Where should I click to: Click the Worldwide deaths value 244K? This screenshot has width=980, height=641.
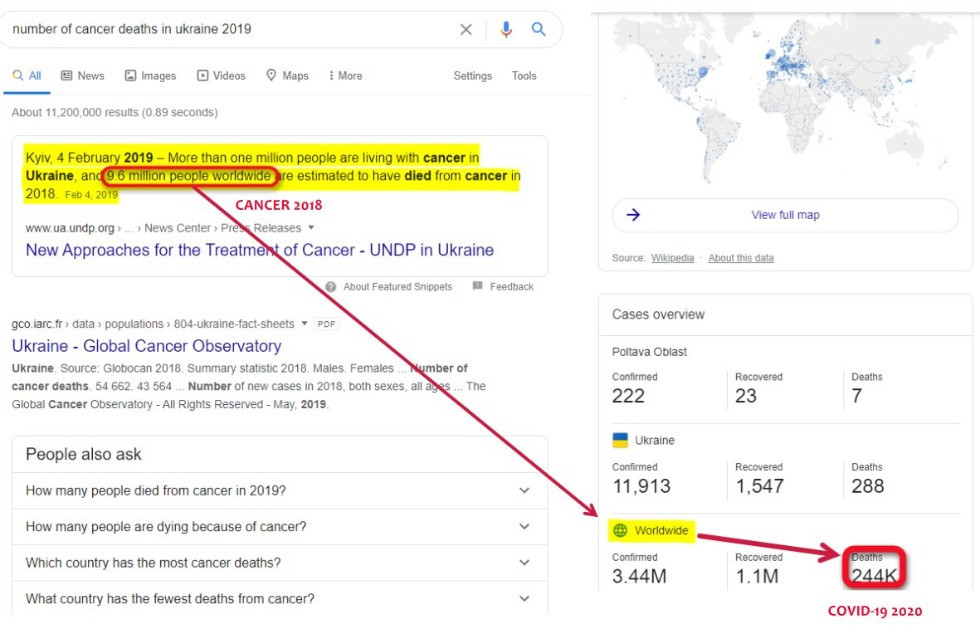874,576
